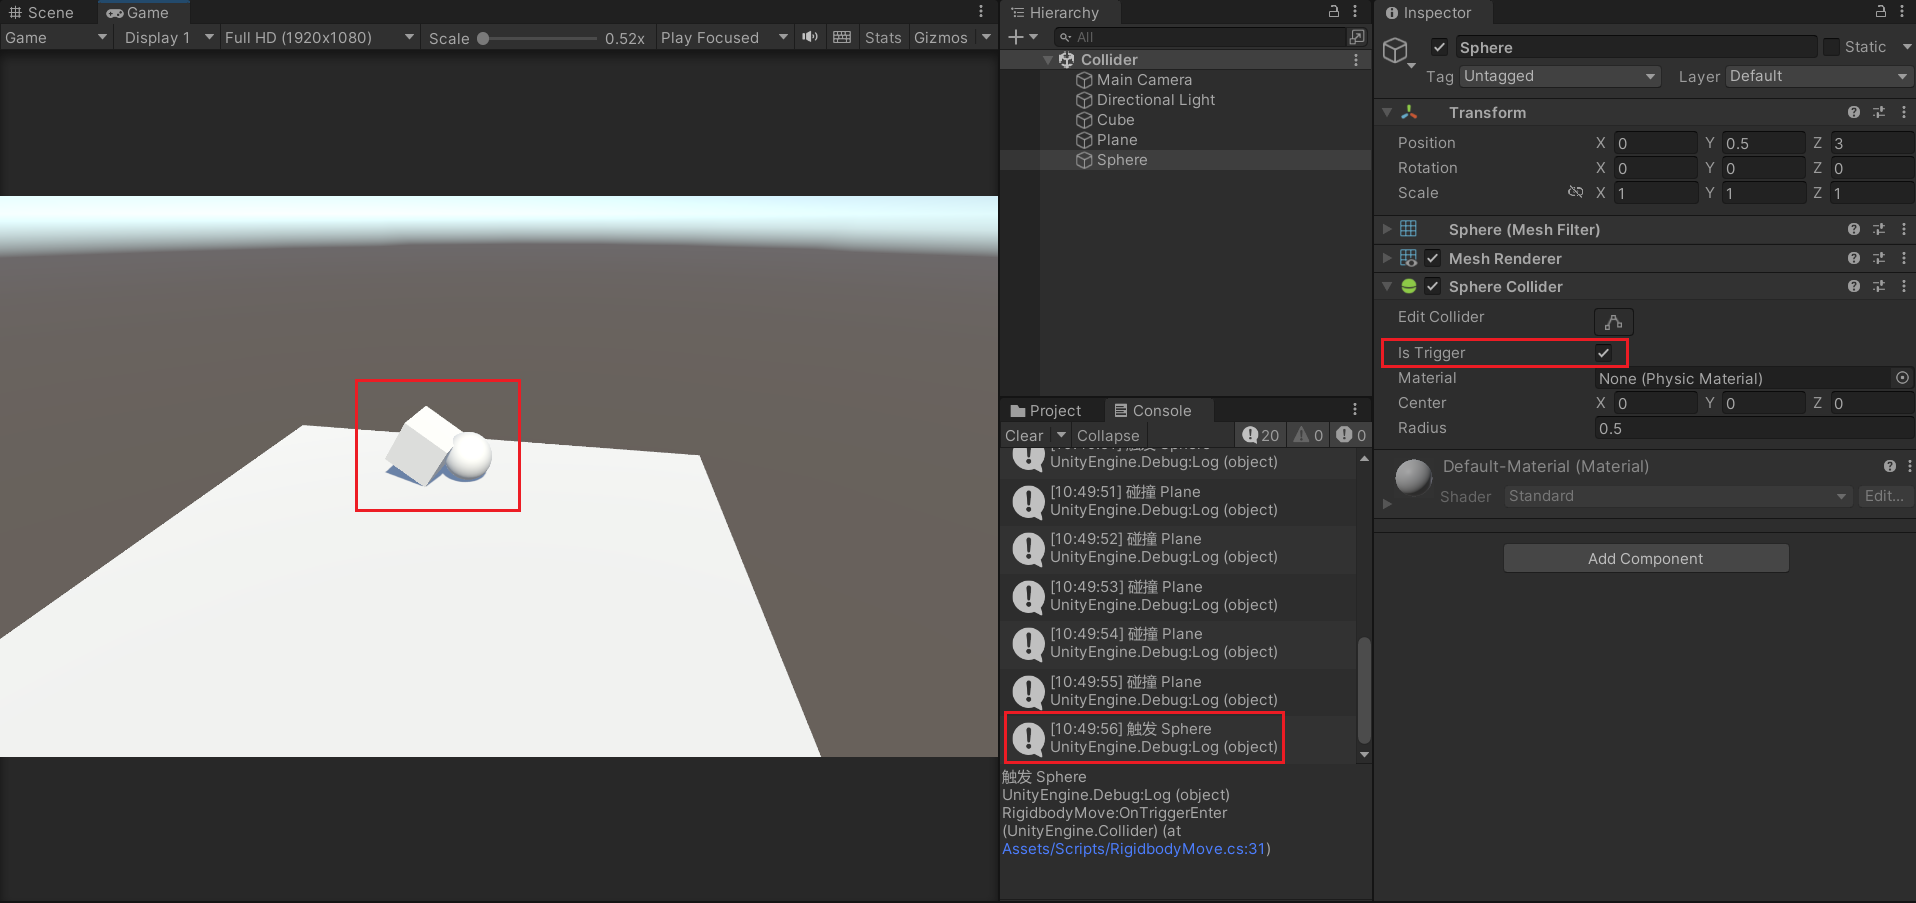Toggle the Scale constrain proportions link icon
The image size is (1916, 903).
[x=1575, y=192]
